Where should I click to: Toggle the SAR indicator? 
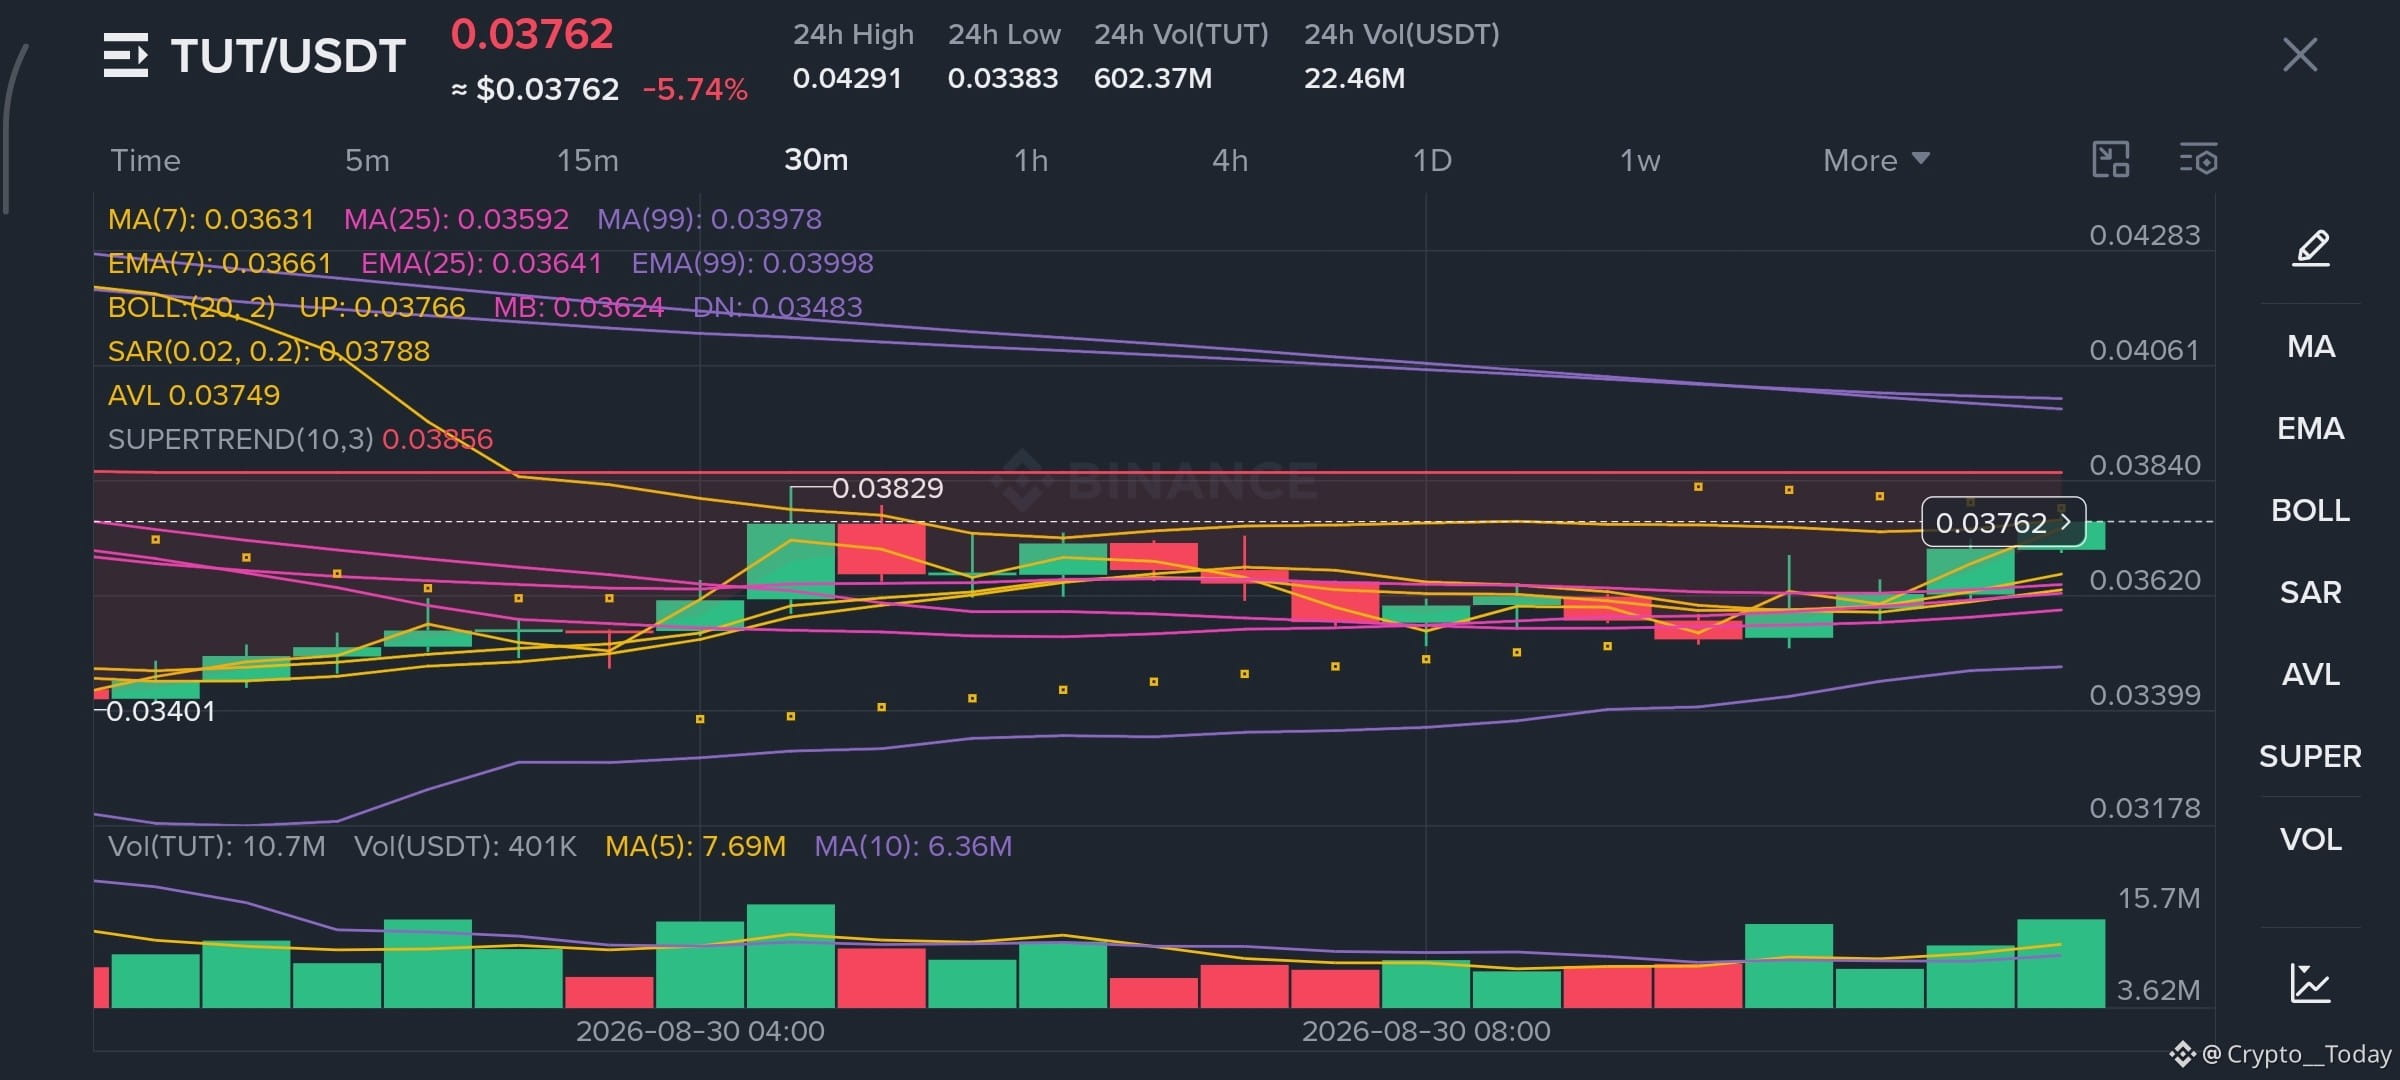2311,592
